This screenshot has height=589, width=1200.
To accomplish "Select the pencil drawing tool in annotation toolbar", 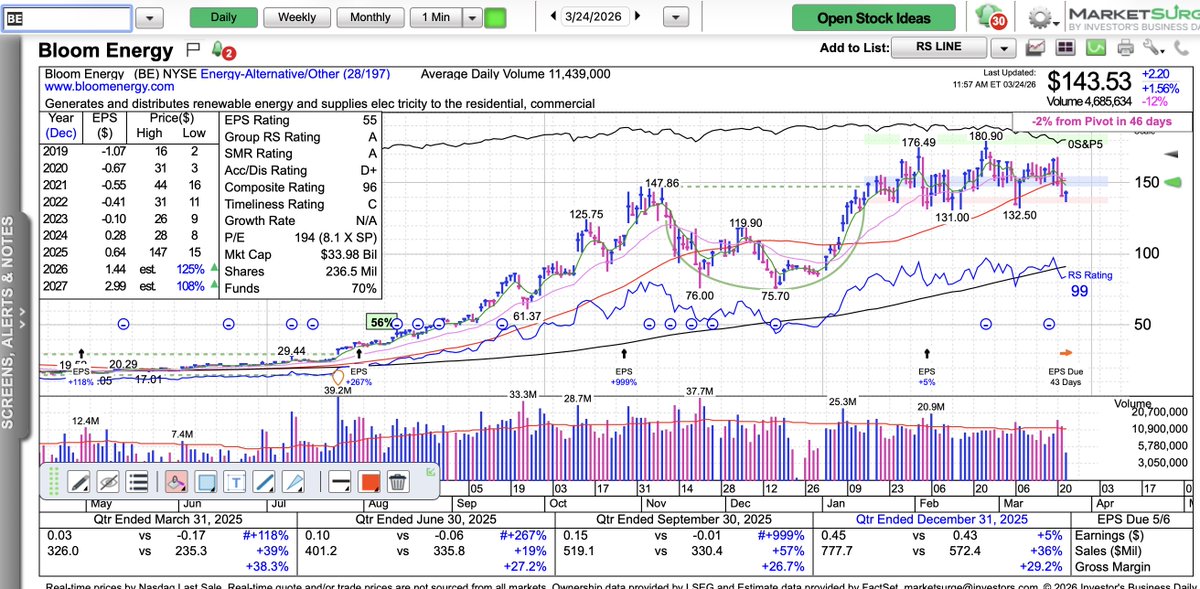I will 79,481.
